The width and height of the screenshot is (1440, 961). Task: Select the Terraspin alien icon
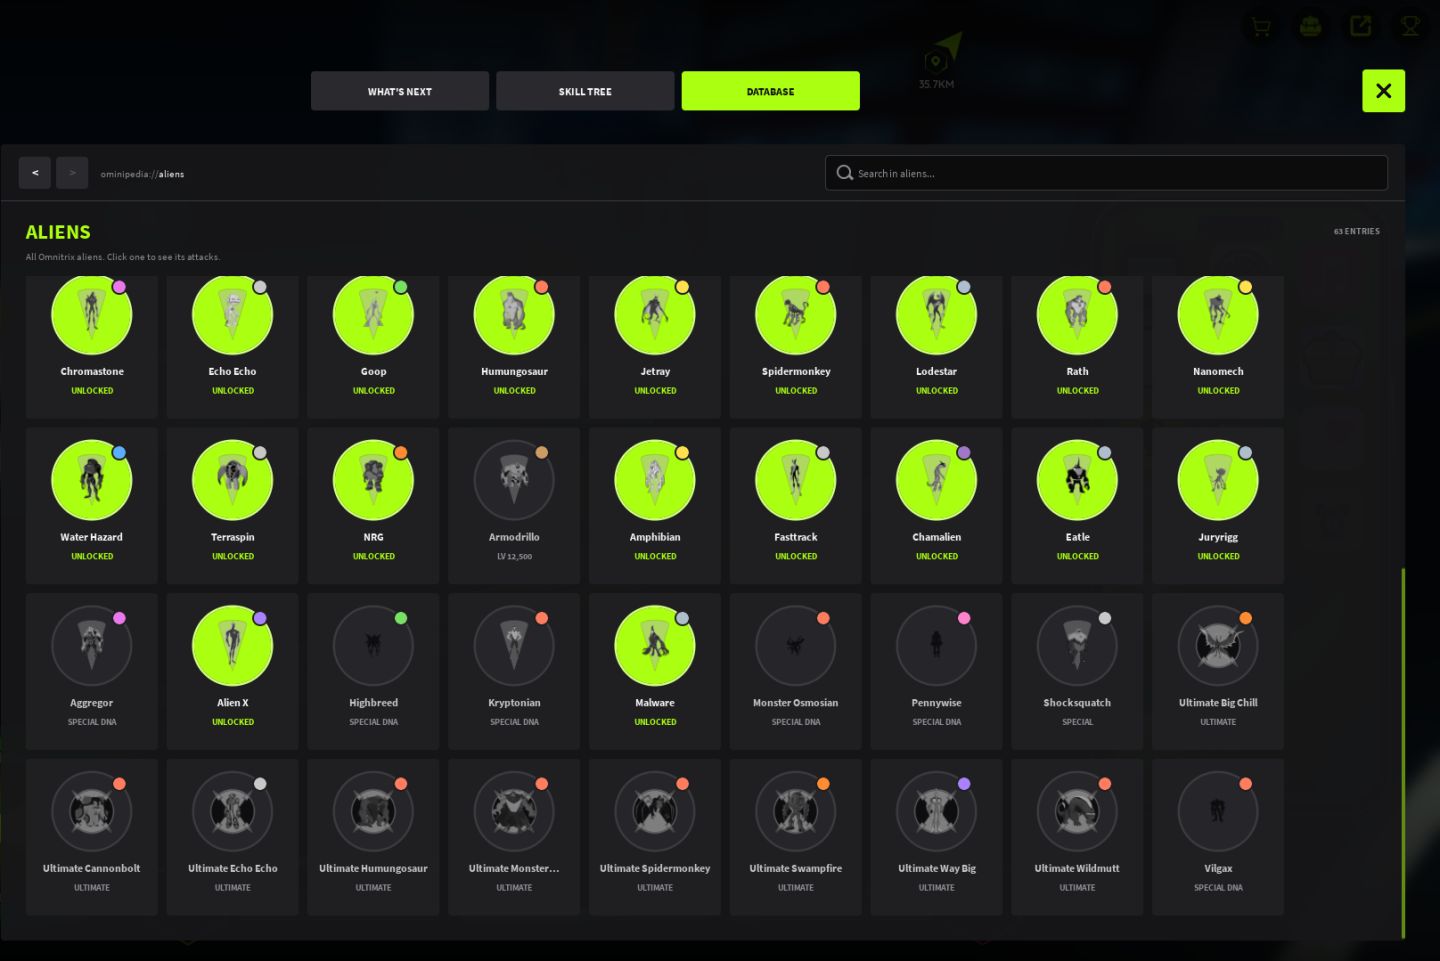[x=232, y=480]
